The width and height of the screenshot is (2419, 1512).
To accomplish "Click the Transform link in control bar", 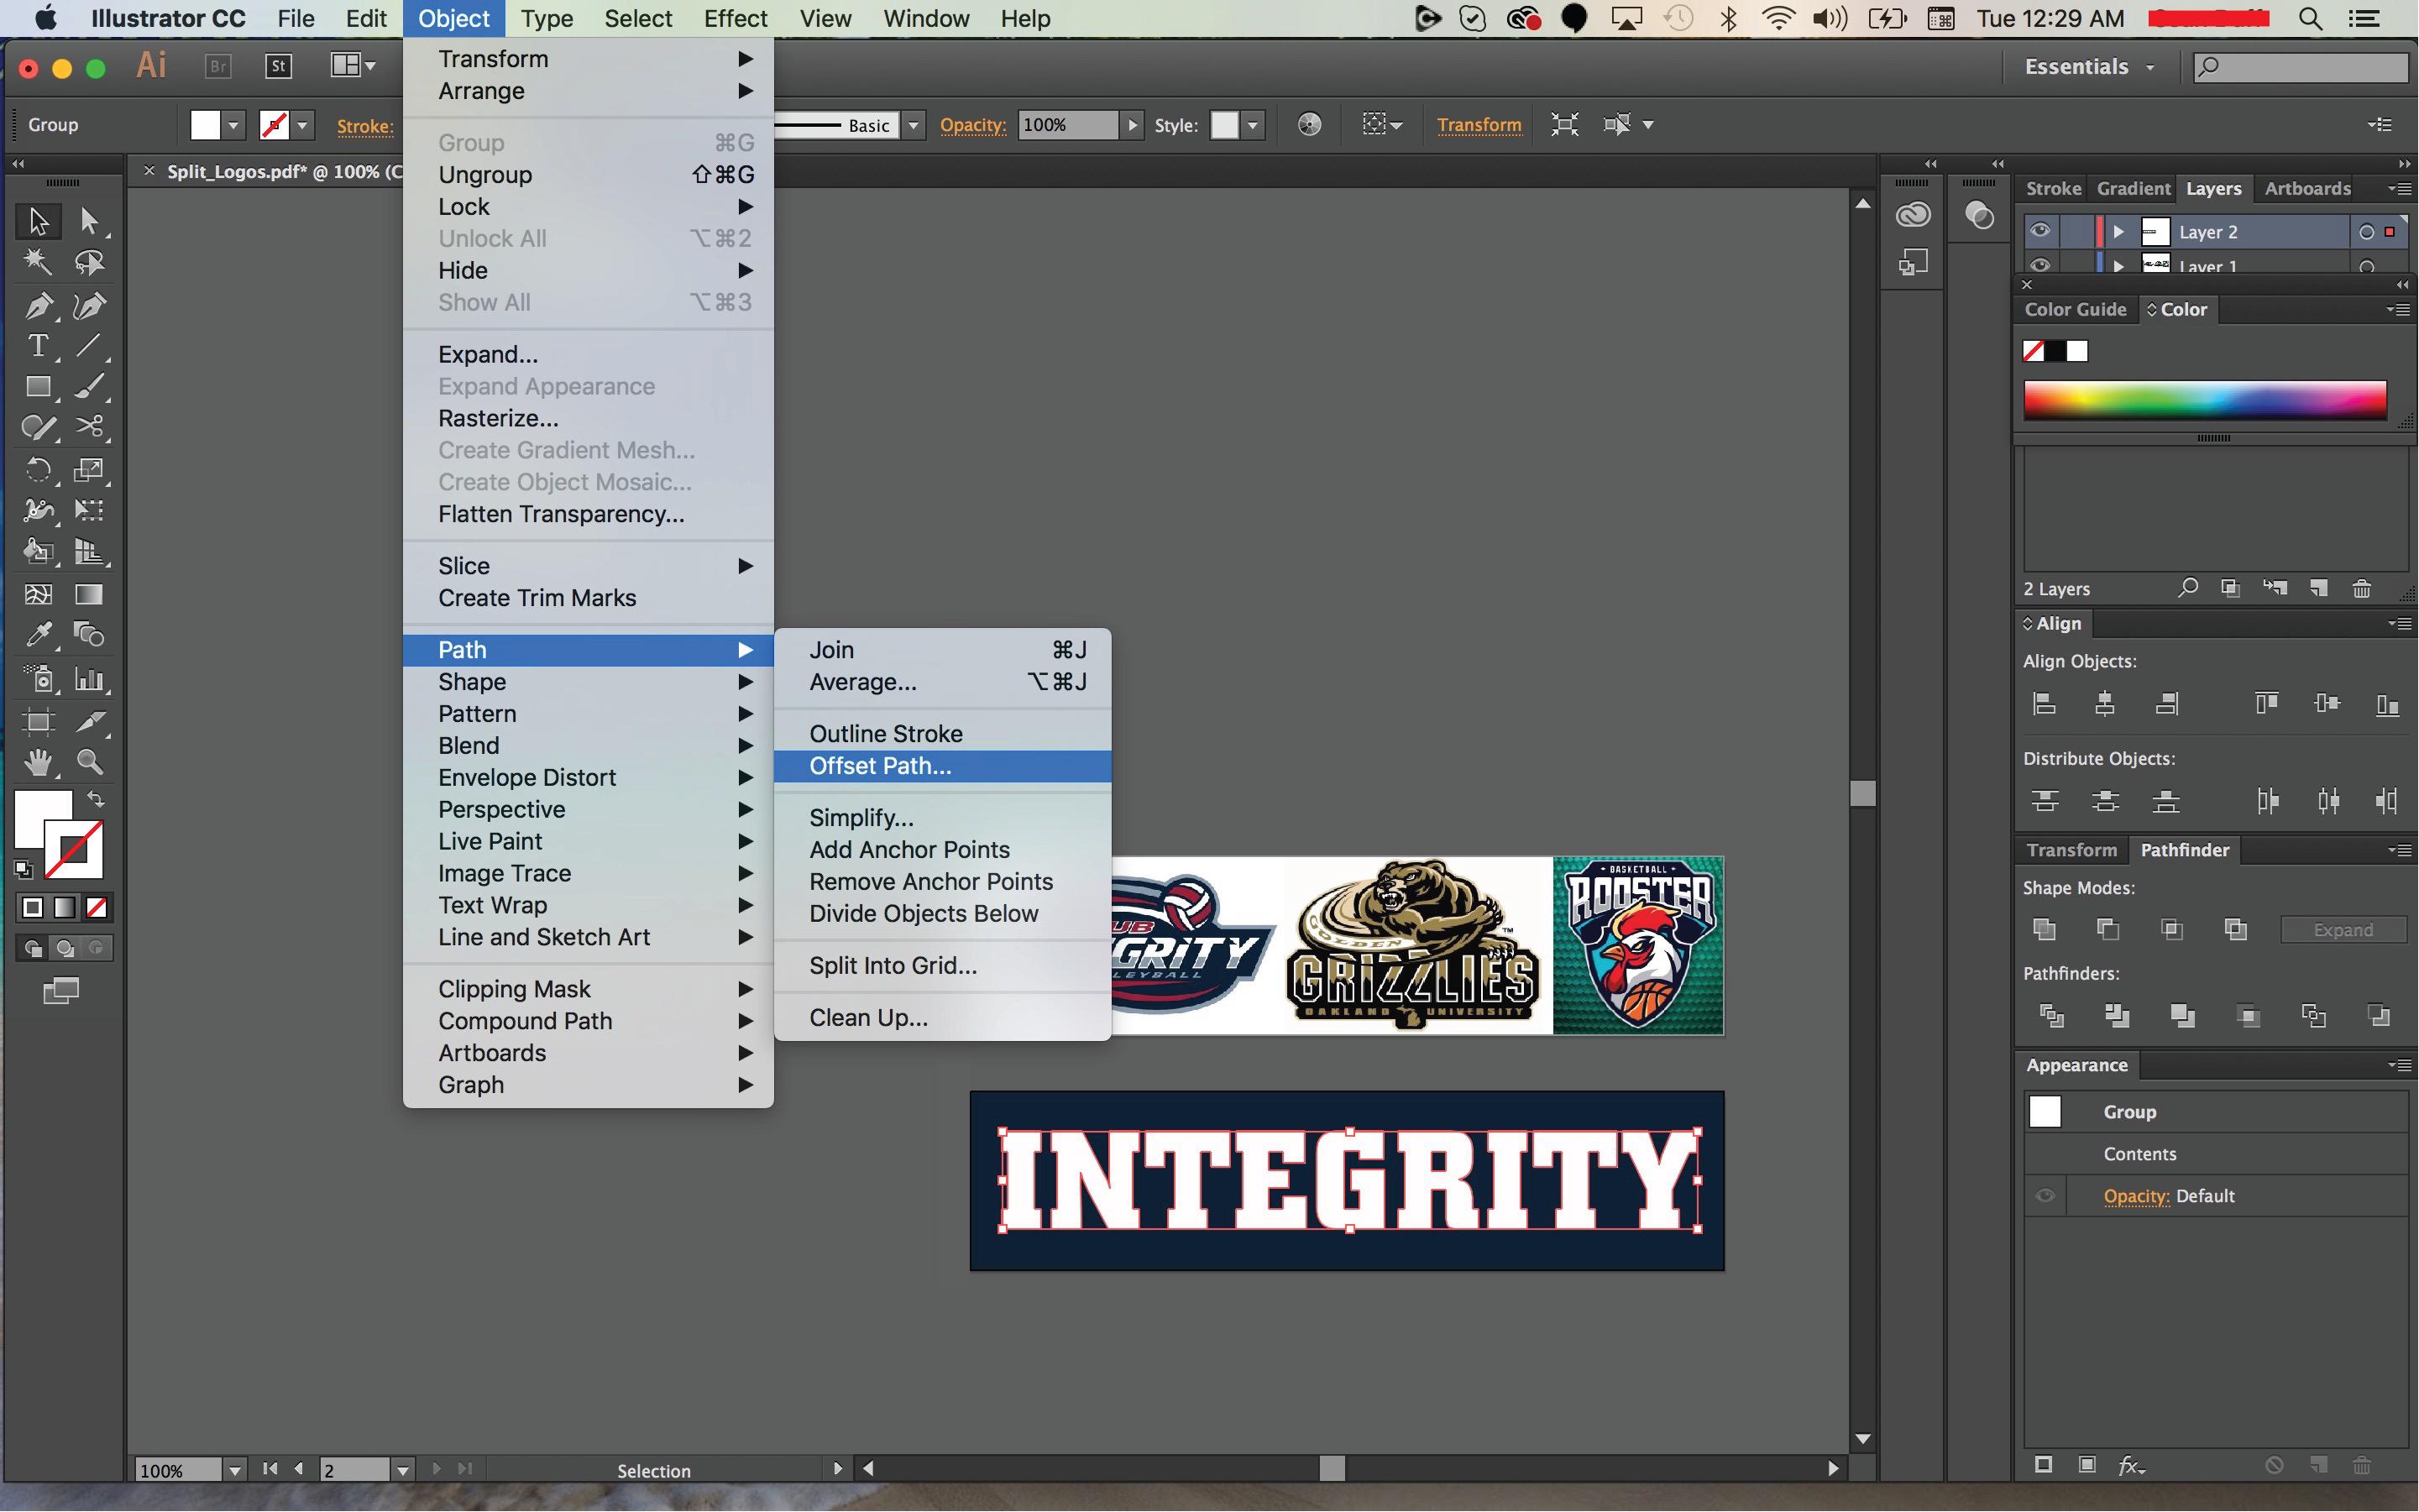I will coord(1479,125).
